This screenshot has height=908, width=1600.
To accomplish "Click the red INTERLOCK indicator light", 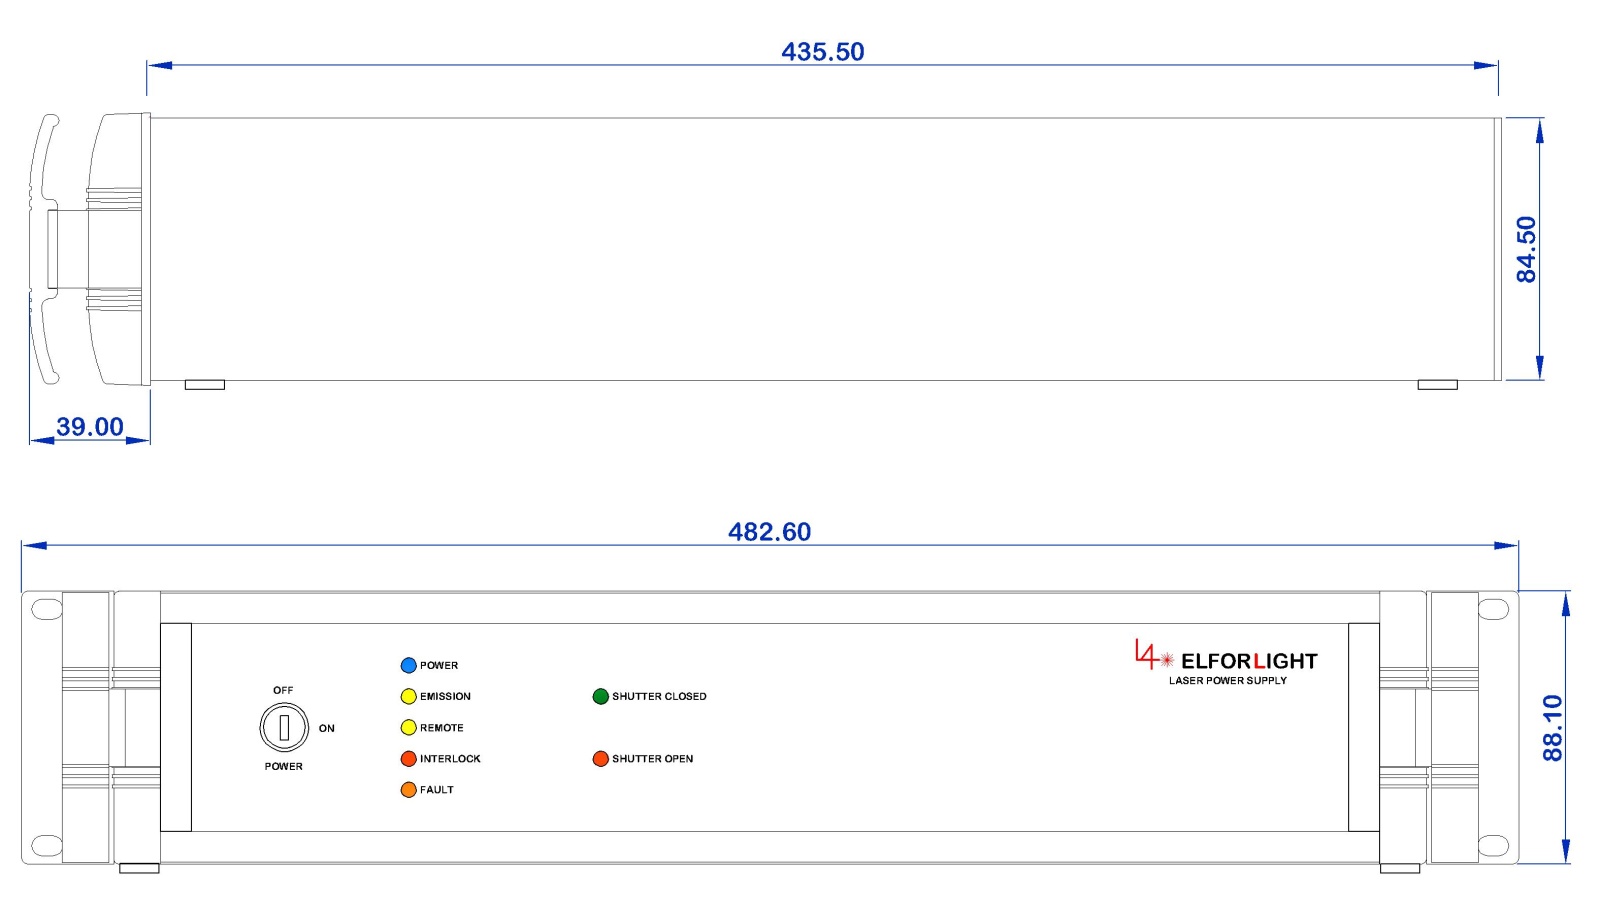I will pyautogui.click(x=408, y=759).
